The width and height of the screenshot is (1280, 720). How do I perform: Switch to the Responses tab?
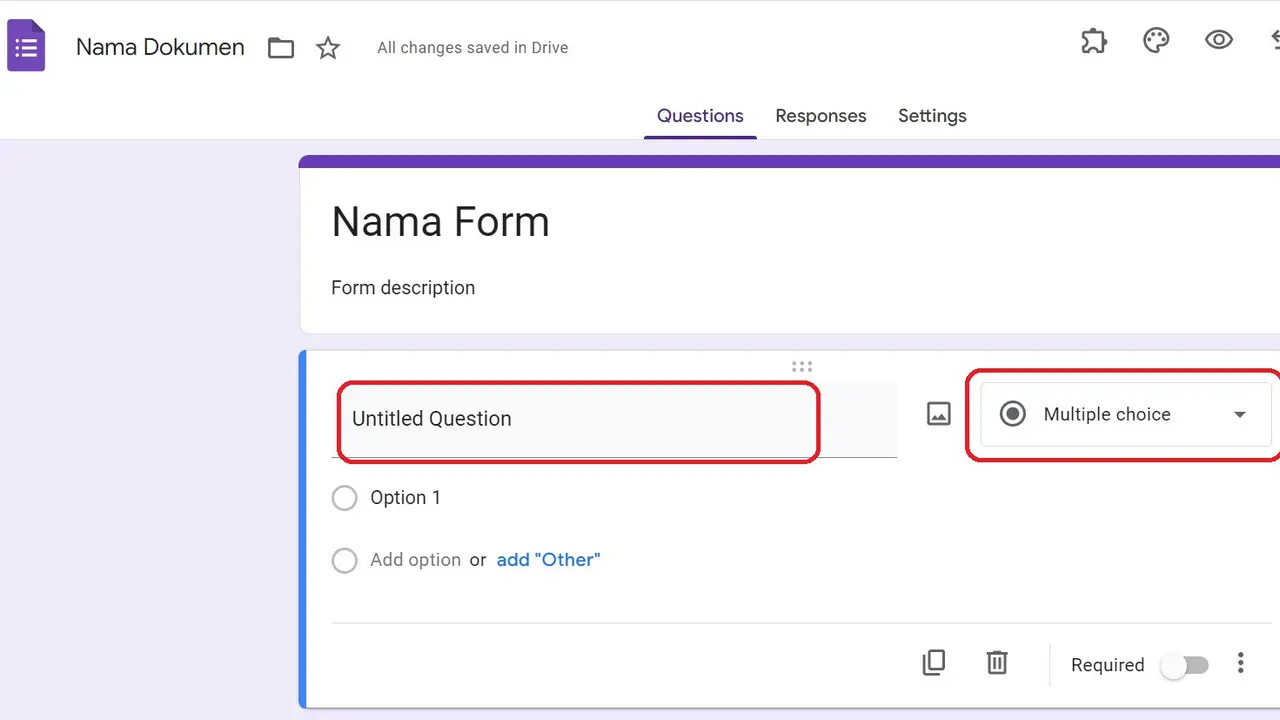[x=820, y=115]
